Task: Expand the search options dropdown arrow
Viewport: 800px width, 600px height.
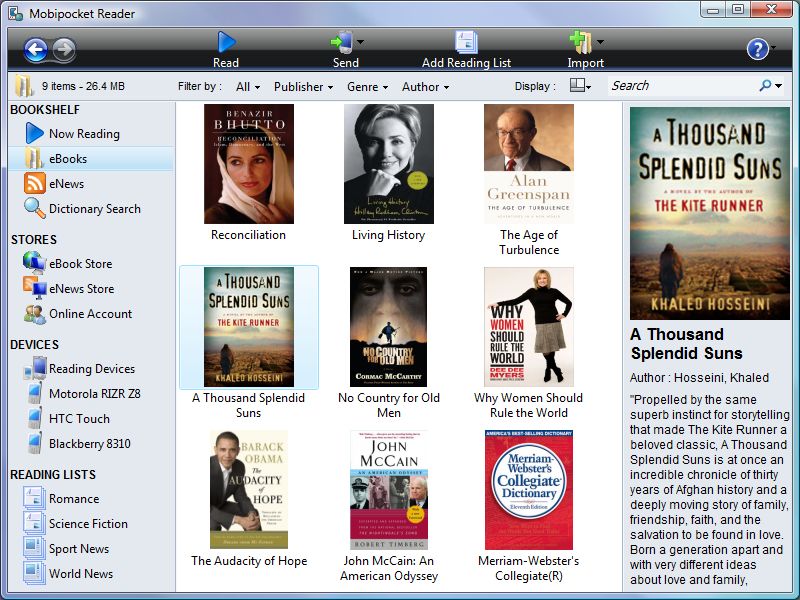Action: tap(778, 86)
